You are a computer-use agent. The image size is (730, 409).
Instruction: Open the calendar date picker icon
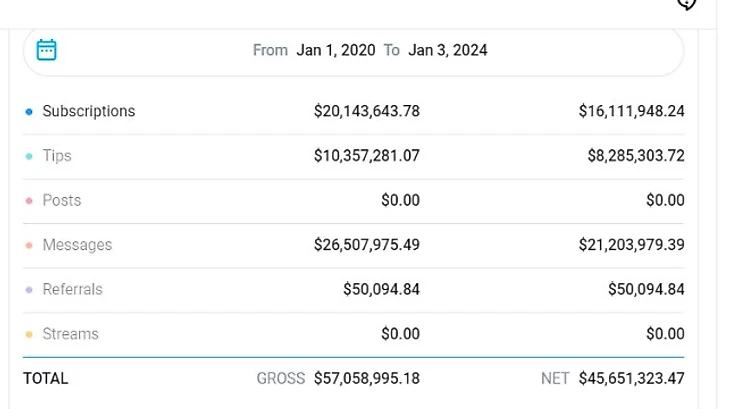pyautogui.click(x=47, y=50)
